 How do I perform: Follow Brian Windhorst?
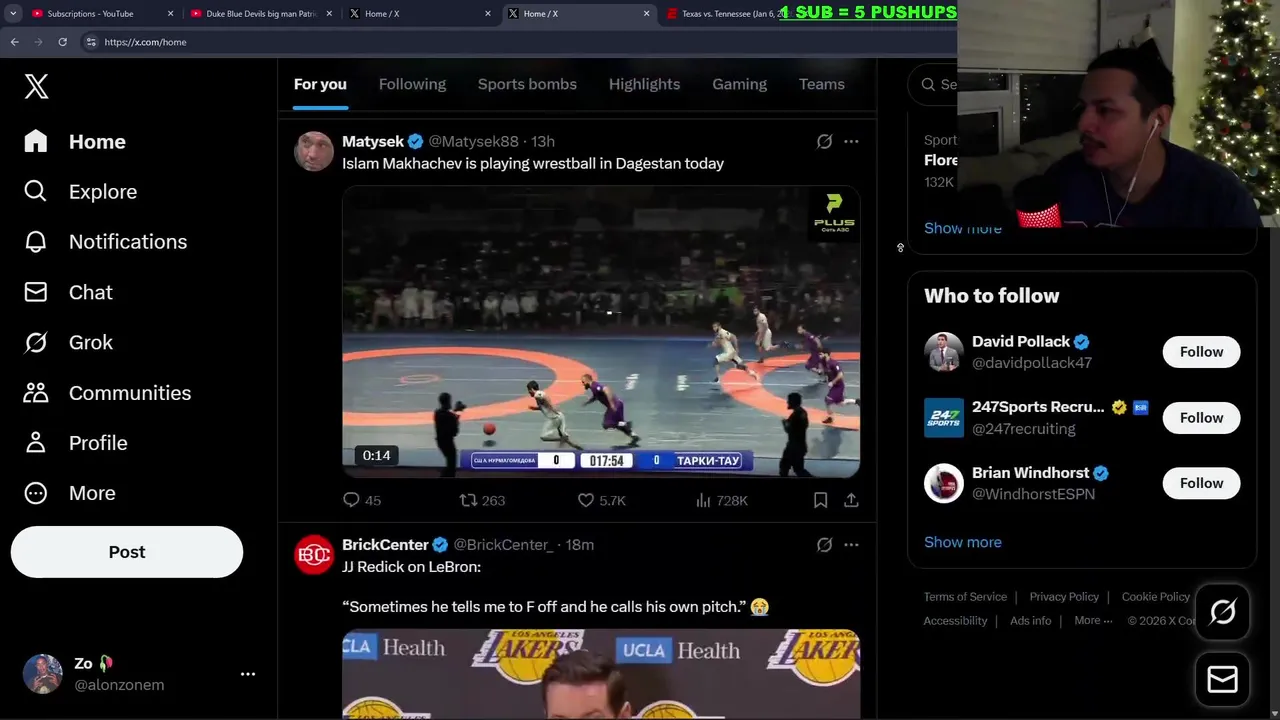1201,483
